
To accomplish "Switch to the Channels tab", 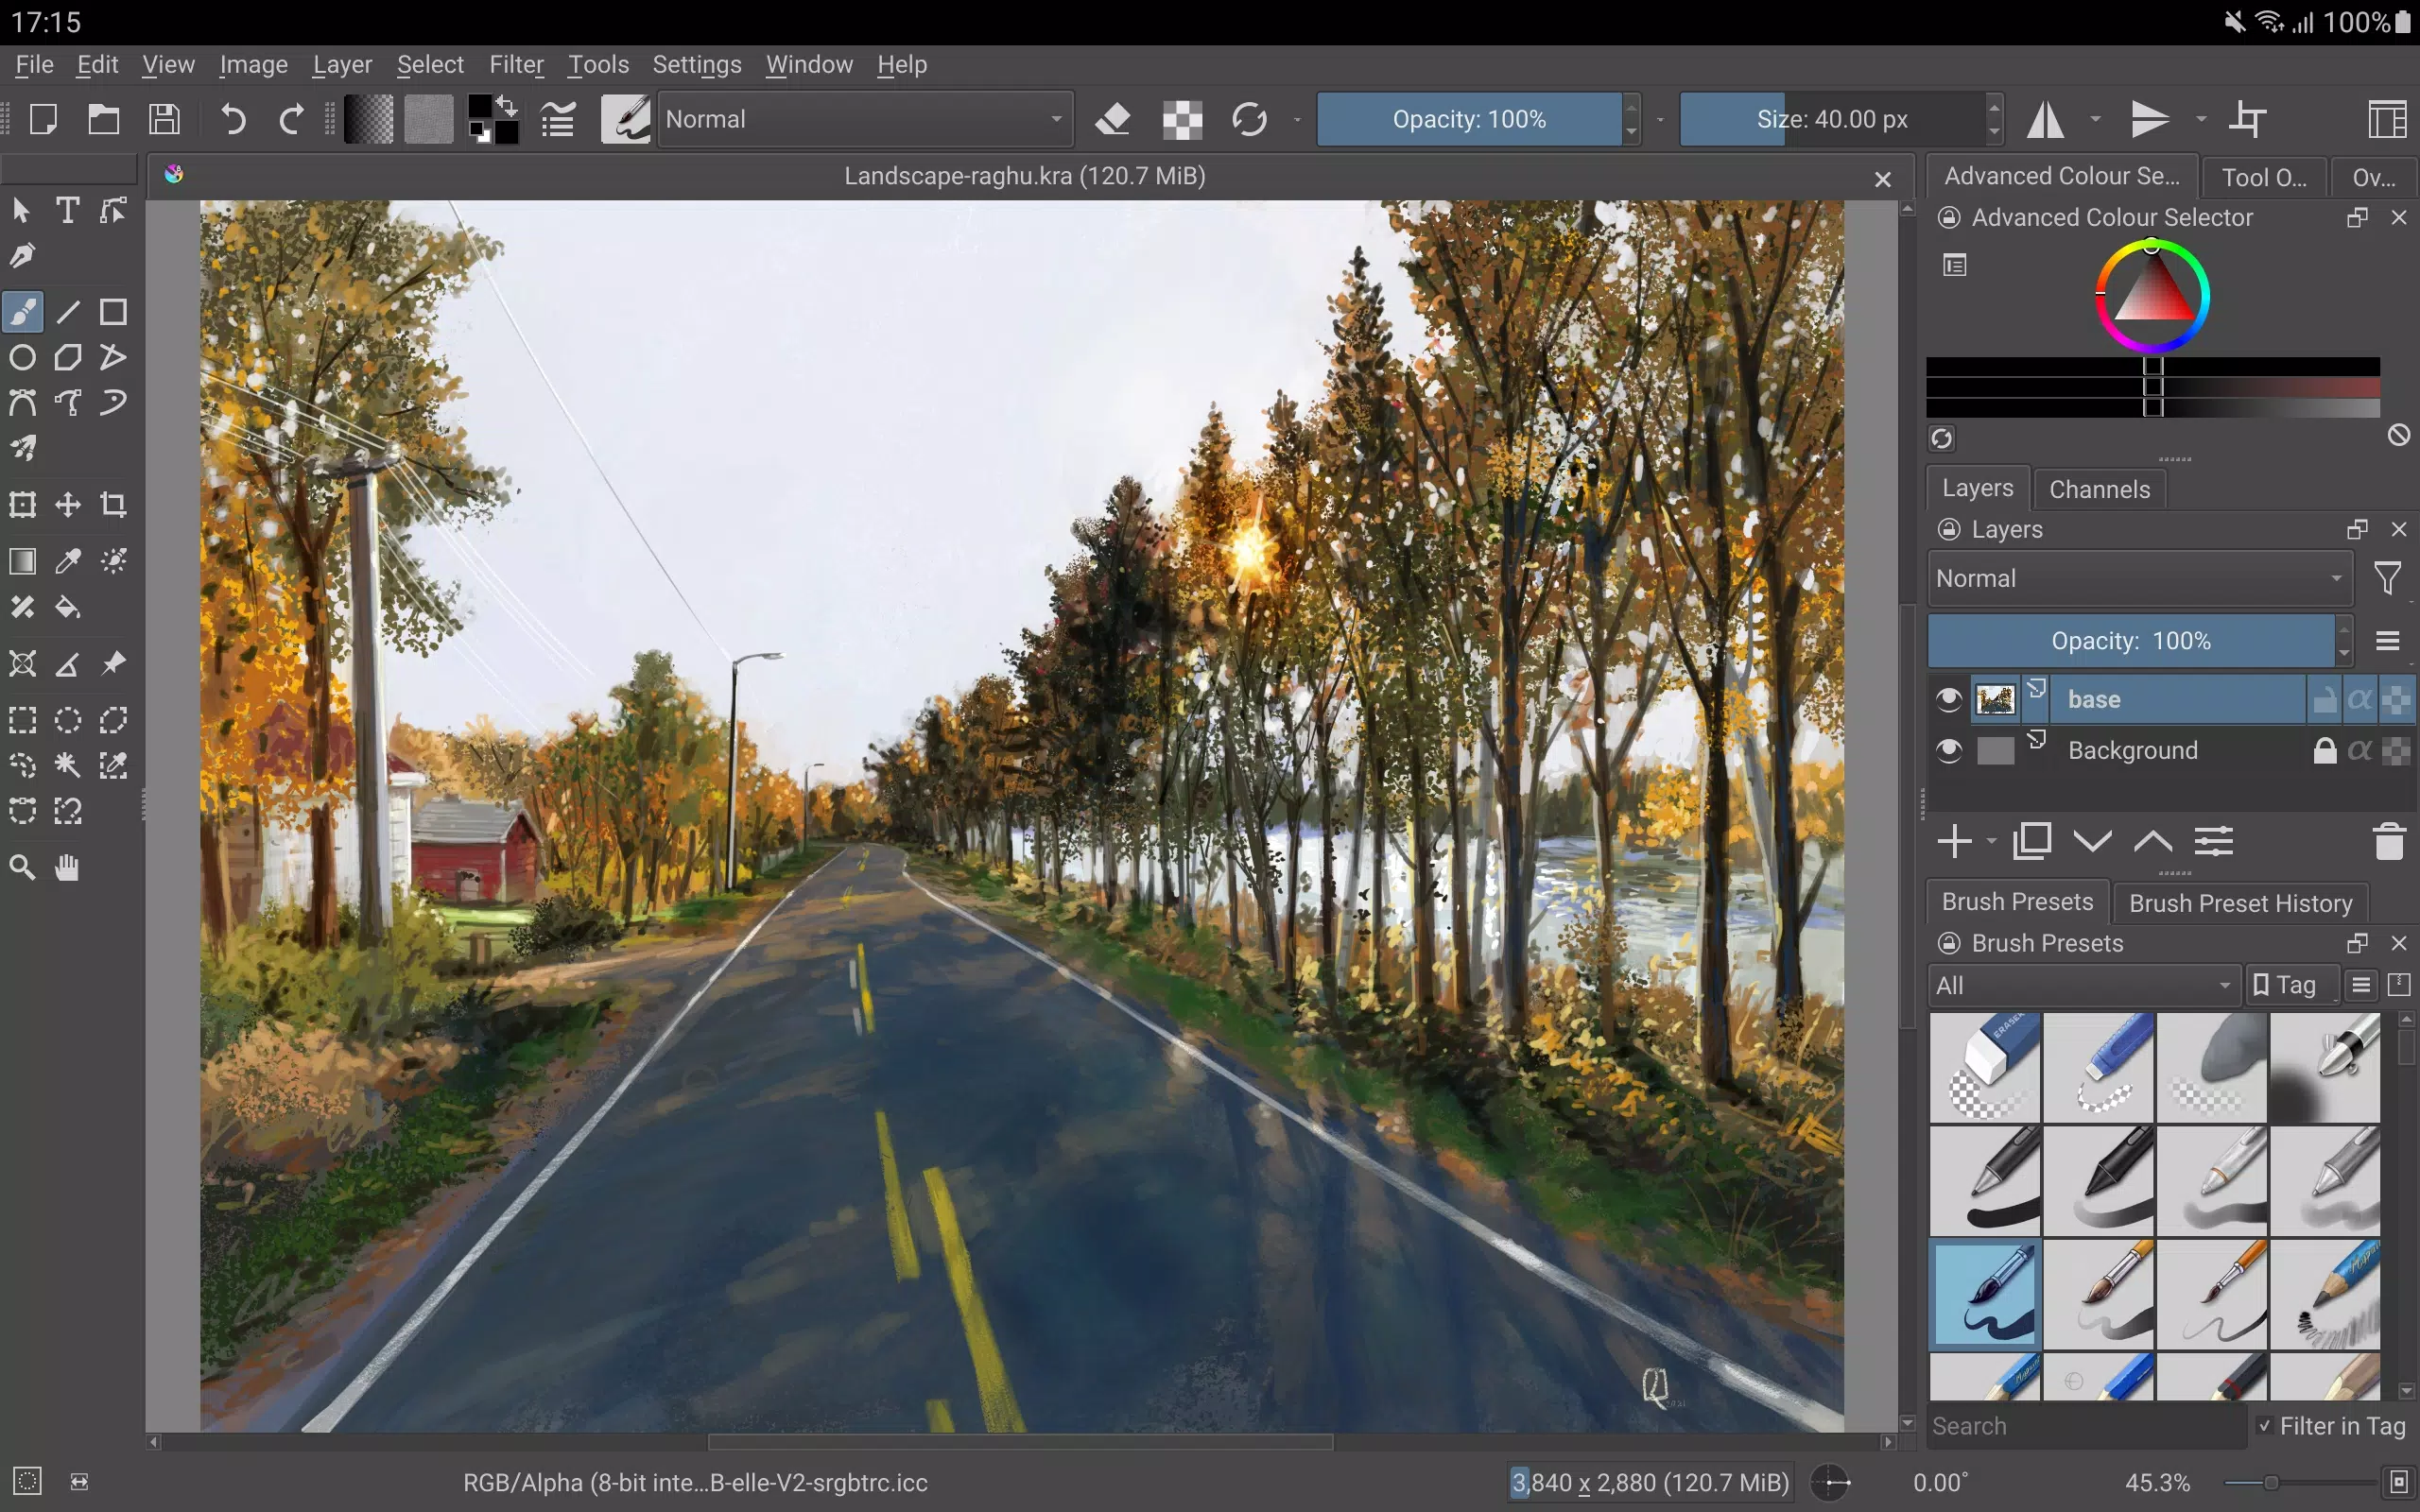I will point(2100,488).
